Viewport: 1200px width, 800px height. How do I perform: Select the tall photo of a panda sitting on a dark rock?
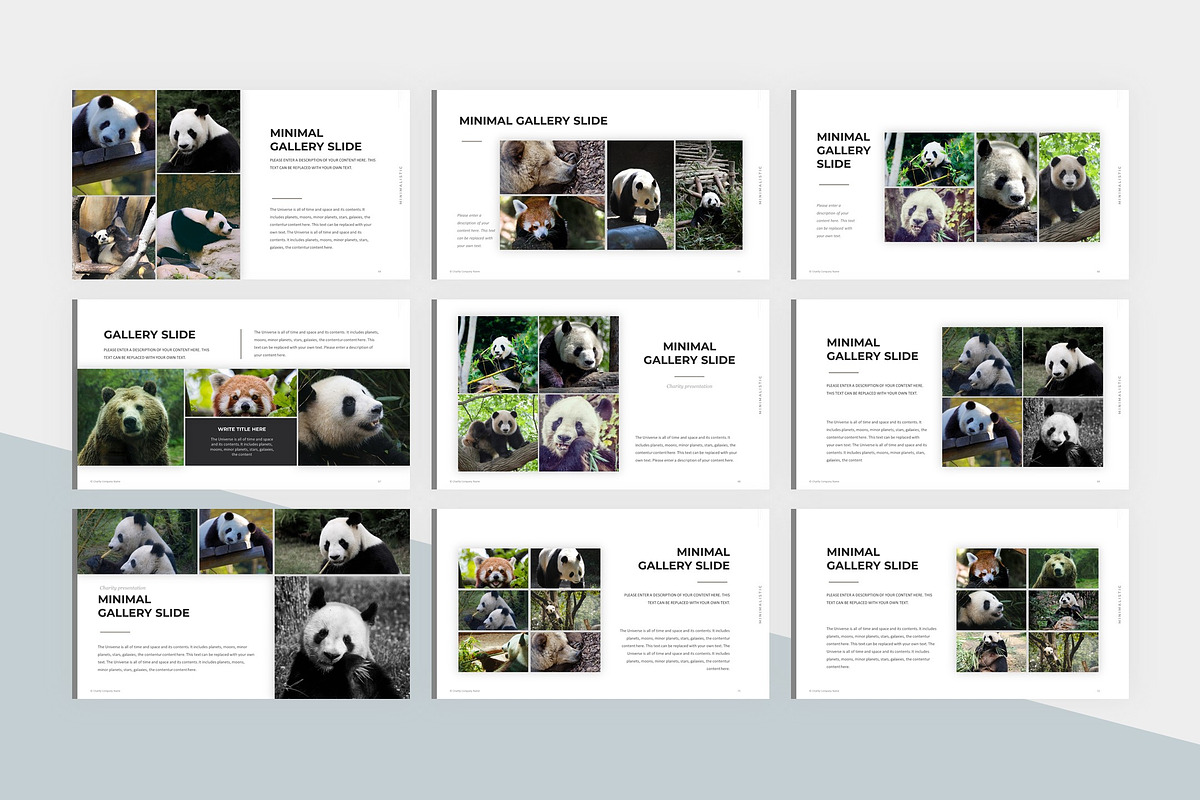(x=640, y=195)
